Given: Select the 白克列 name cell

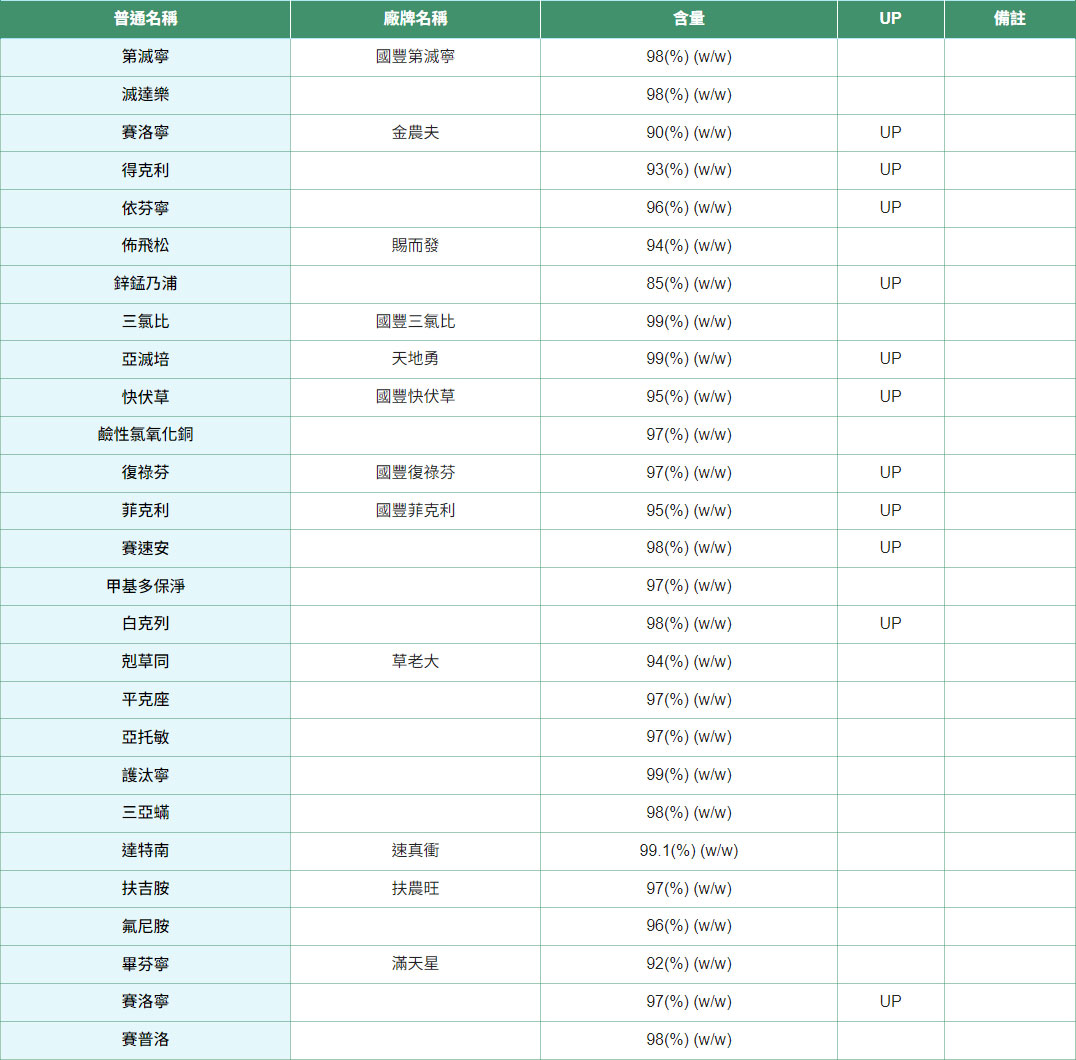Looking at the screenshot, I should pyautogui.click(x=145, y=624).
